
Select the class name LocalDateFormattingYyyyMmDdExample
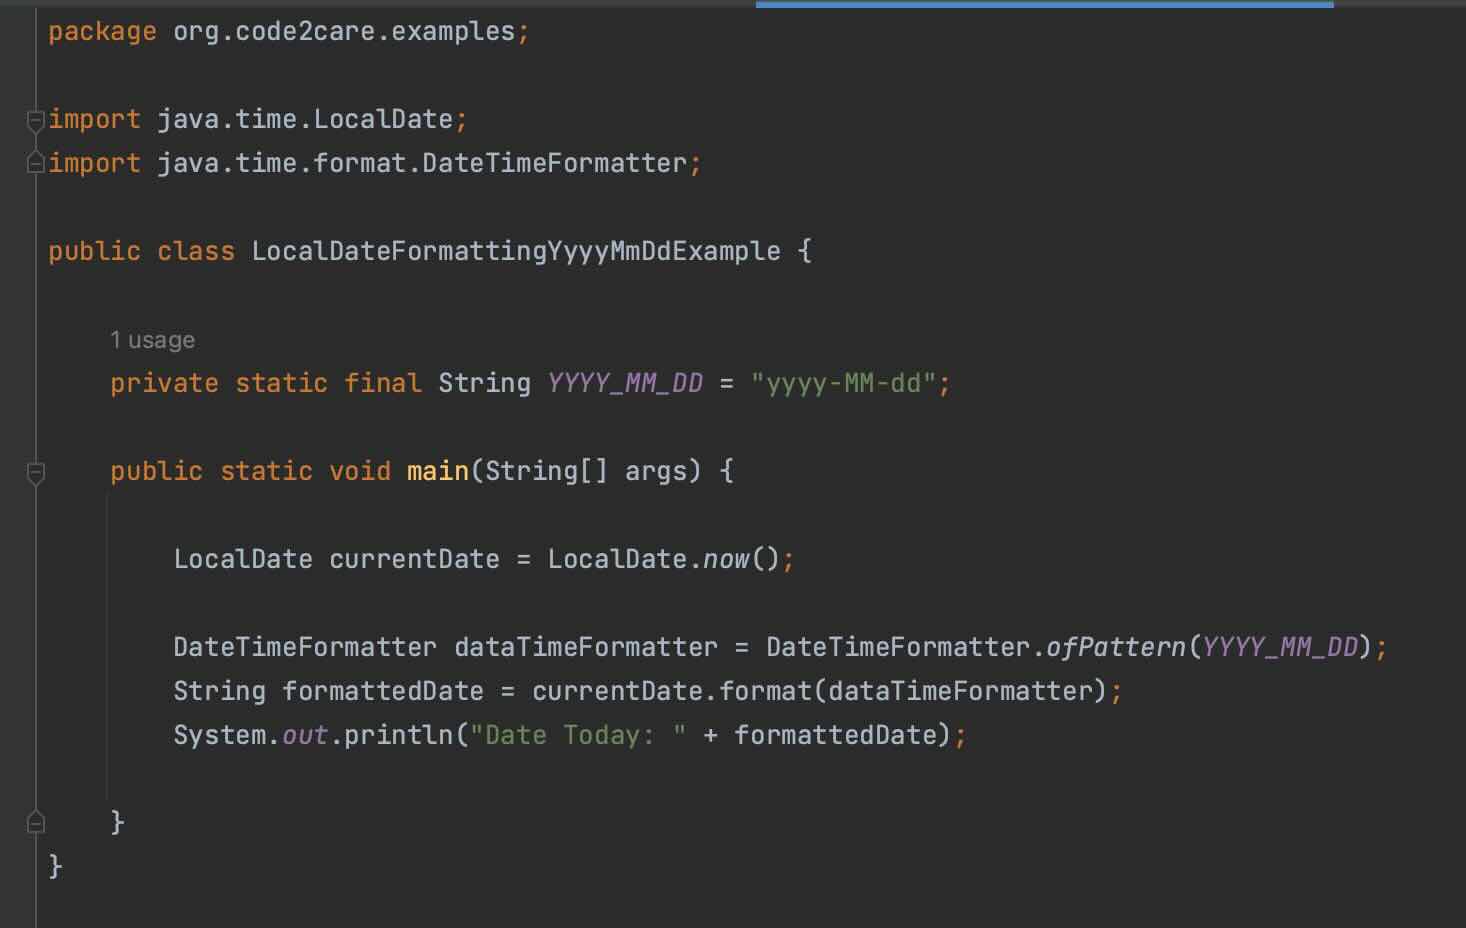click(x=516, y=251)
